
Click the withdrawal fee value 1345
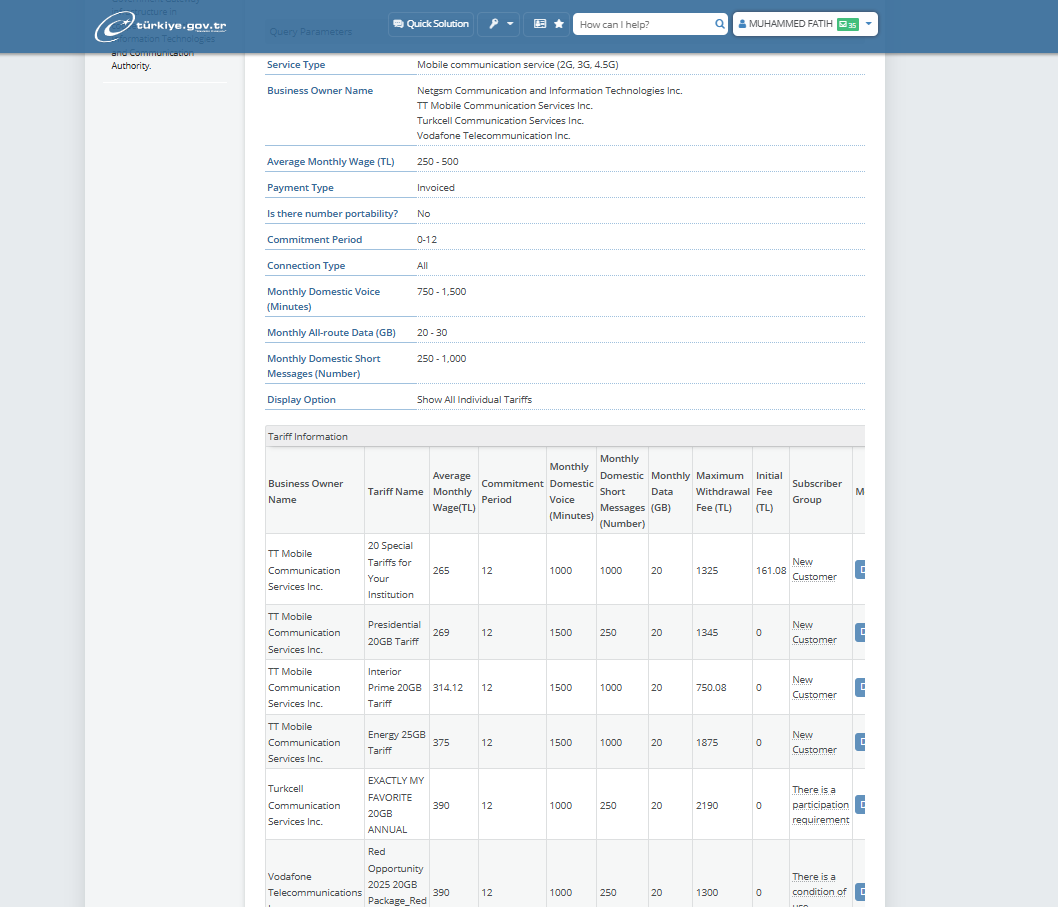[x=707, y=632]
